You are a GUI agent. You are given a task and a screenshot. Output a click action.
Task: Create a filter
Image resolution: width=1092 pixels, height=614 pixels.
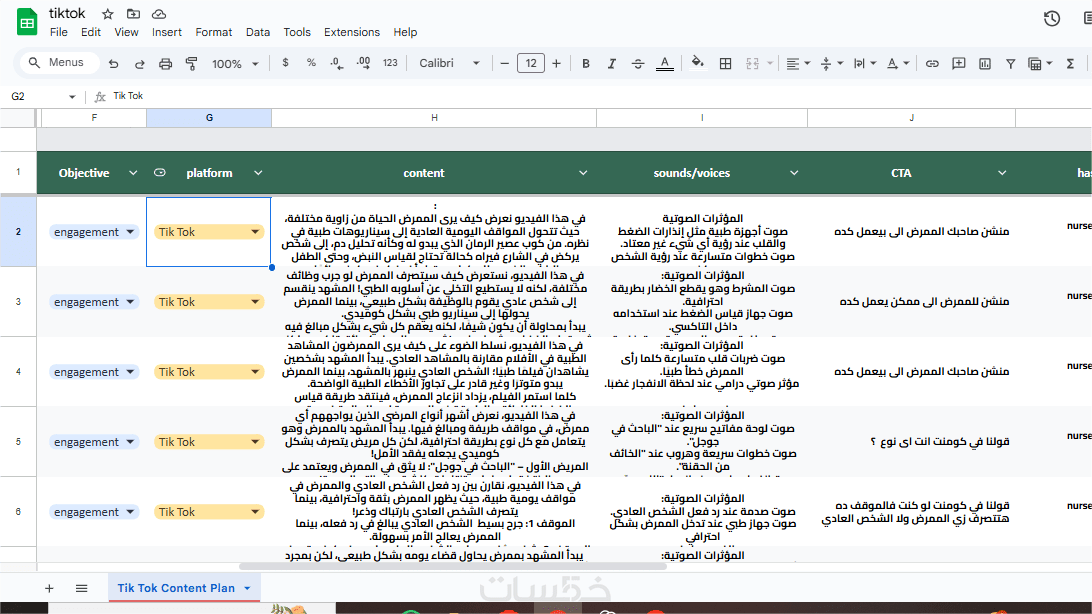pyautogui.click(x=1011, y=63)
